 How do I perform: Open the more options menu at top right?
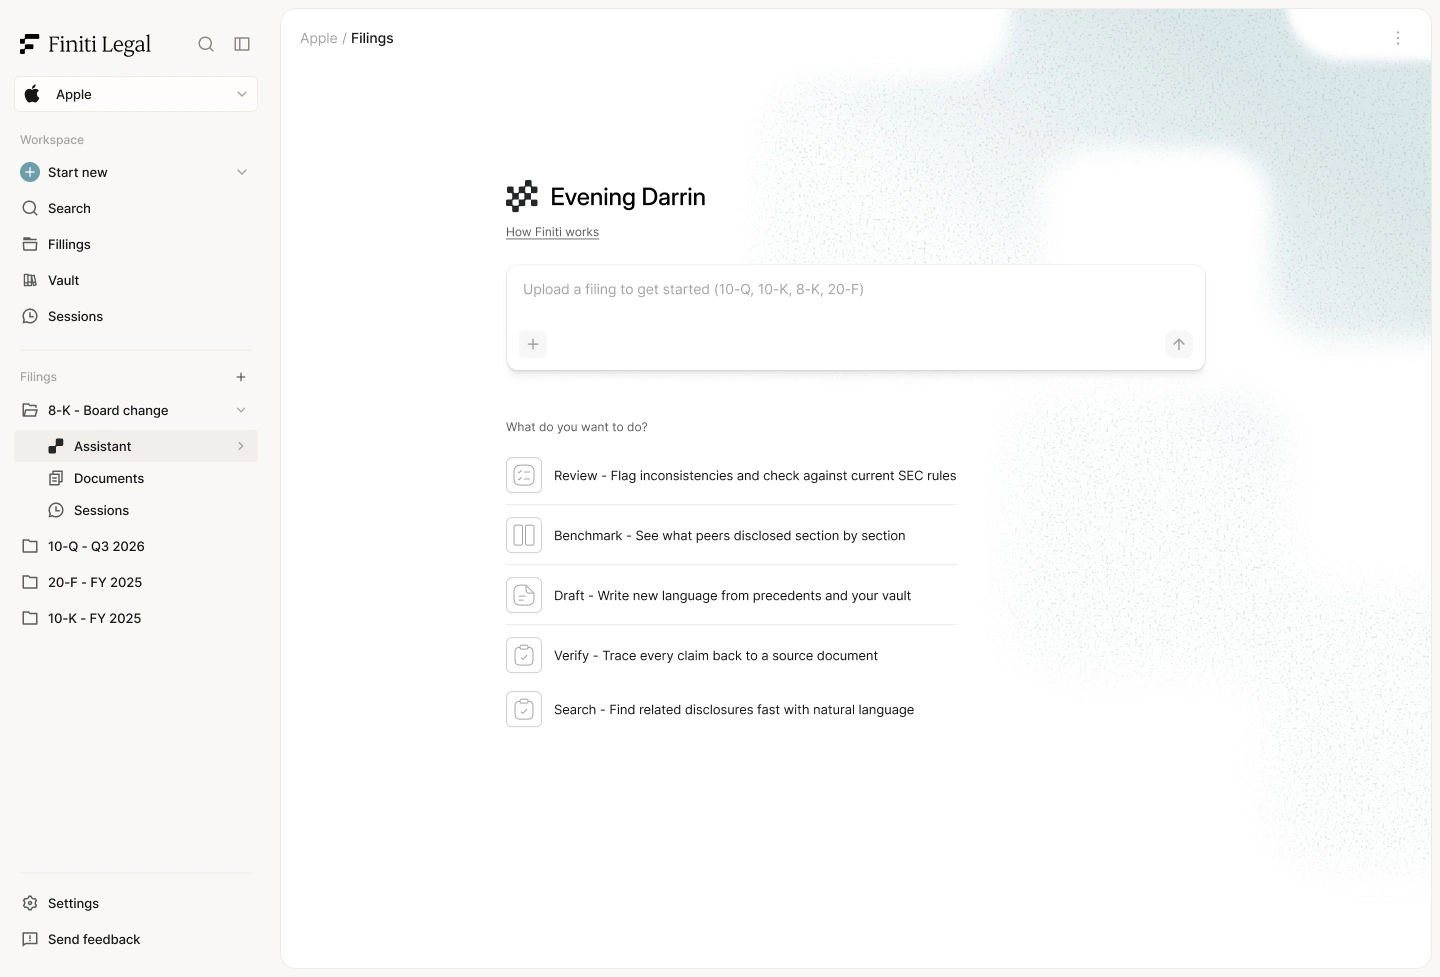pos(1398,38)
